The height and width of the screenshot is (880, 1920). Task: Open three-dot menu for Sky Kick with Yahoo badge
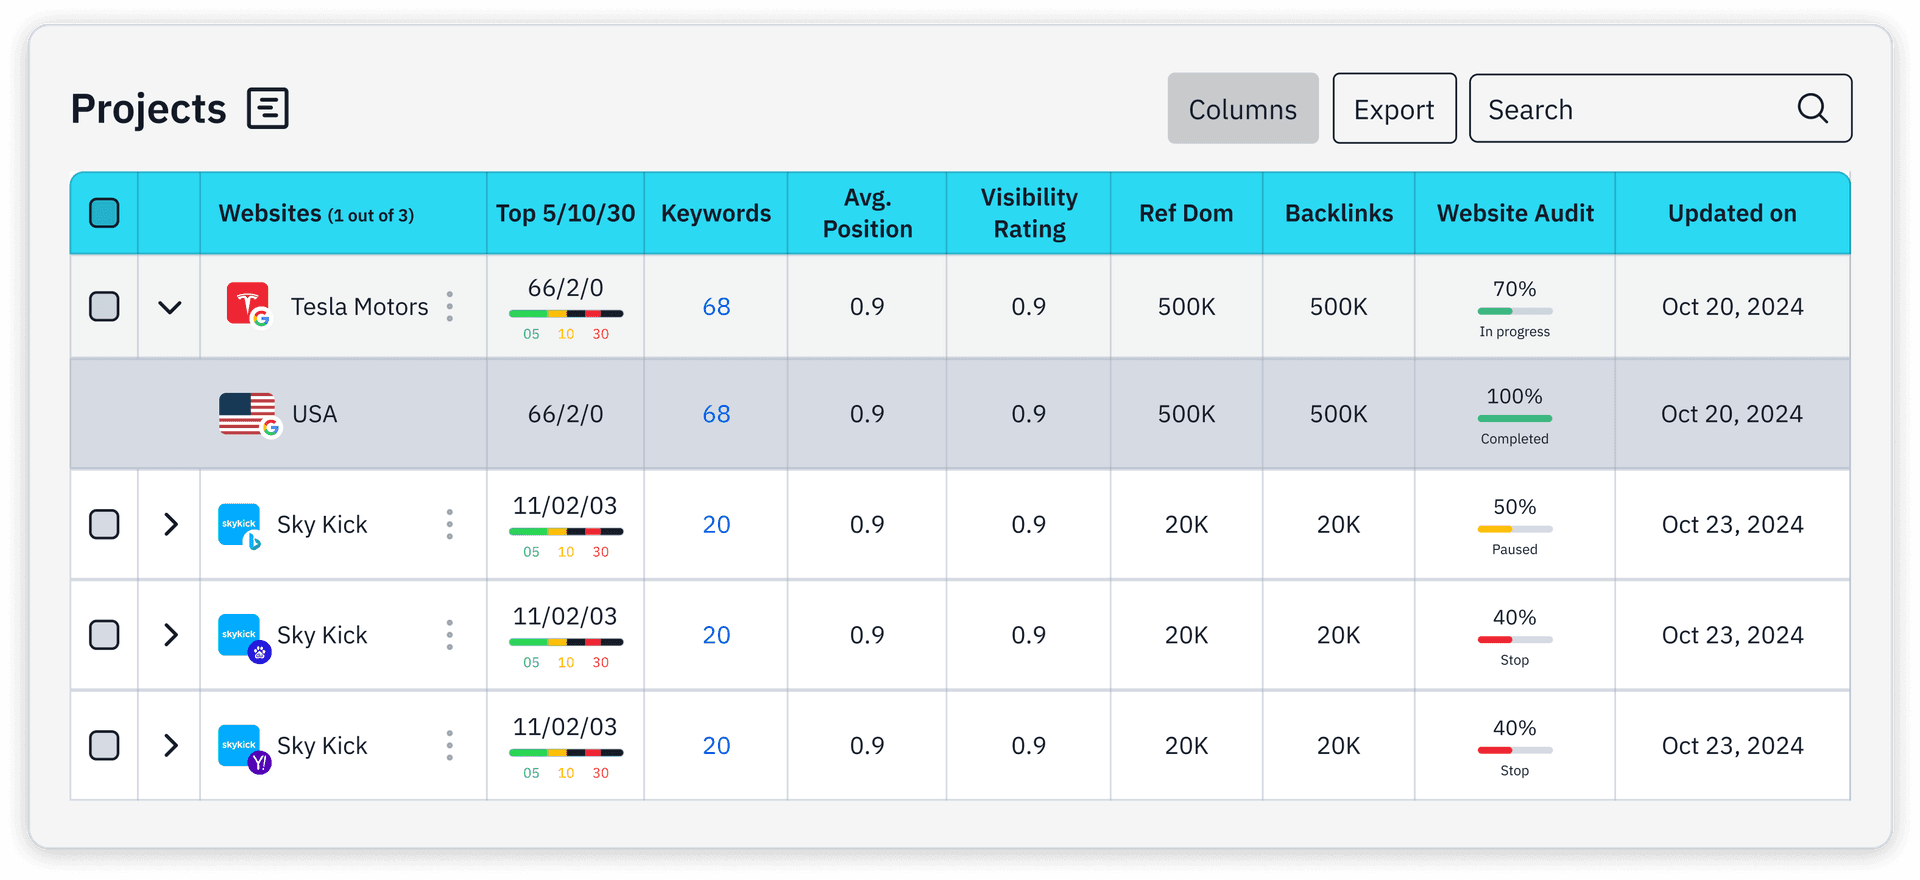tap(450, 745)
